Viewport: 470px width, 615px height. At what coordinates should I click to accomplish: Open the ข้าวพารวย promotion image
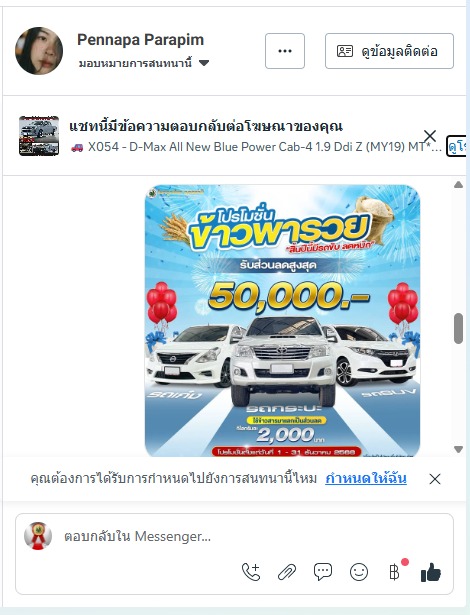tap(282, 321)
